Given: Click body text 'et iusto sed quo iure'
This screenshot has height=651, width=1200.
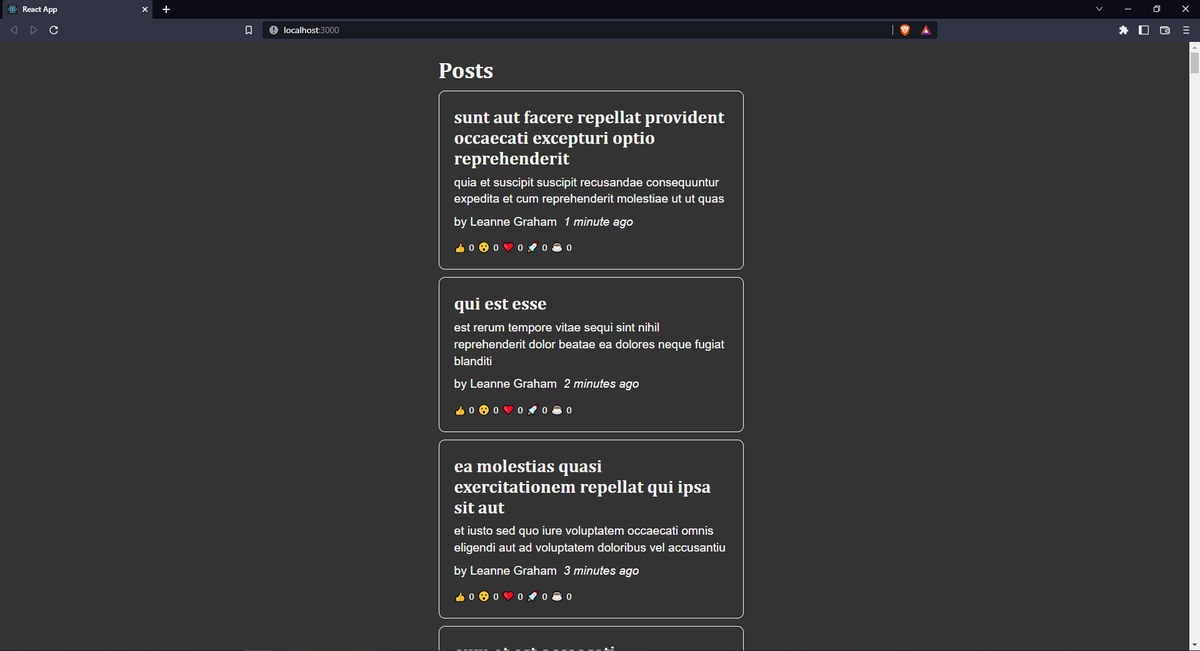Looking at the screenshot, I should 589,539.
